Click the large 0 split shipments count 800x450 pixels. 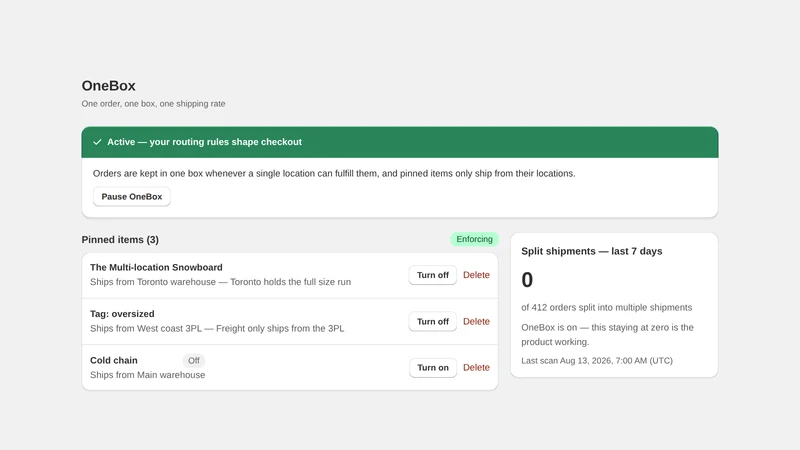(527, 280)
